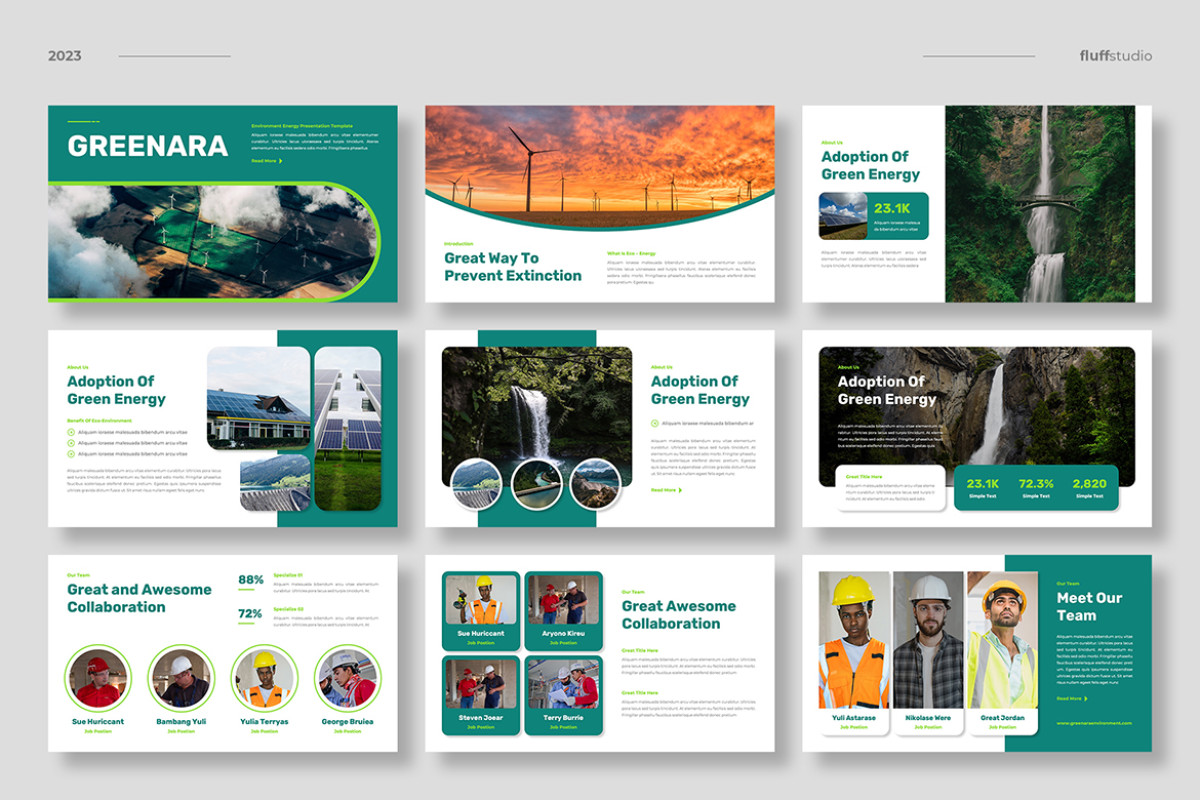Image resolution: width=1200 pixels, height=800 pixels.
Task: Click the Read More arrow on the Greenara title slide
Action: coord(280,161)
